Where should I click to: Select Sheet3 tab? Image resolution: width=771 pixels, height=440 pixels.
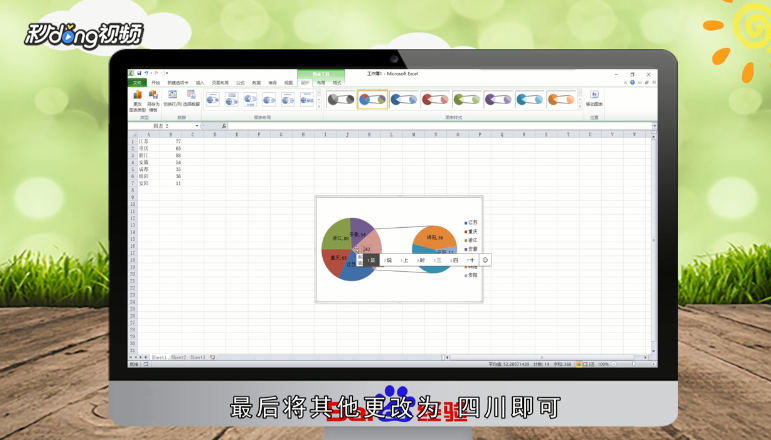coord(198,357)
